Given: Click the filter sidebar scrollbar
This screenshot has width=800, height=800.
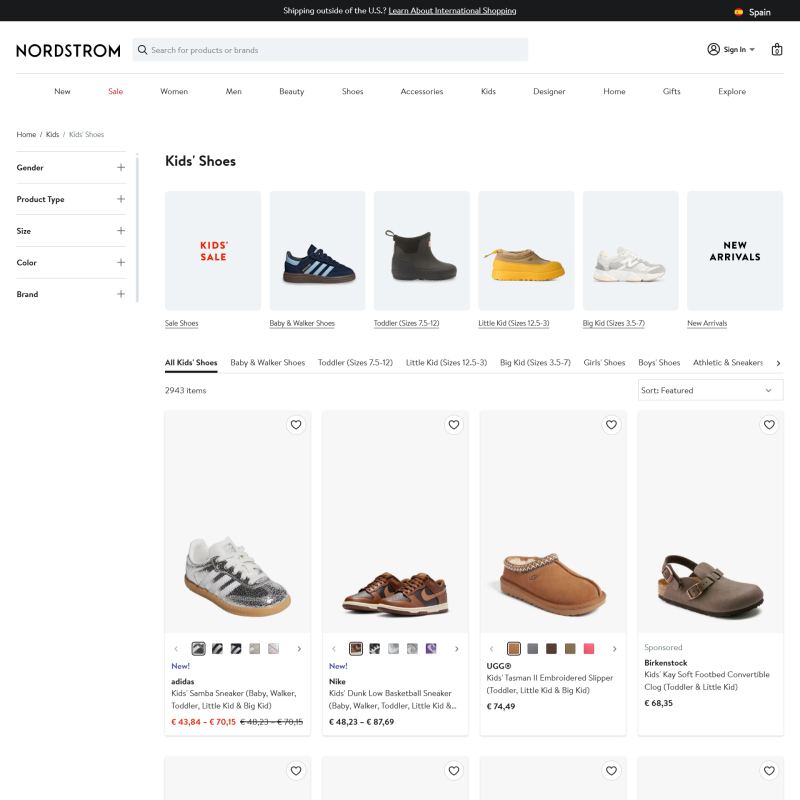Looking at the screenshot, I should (137, 228).
